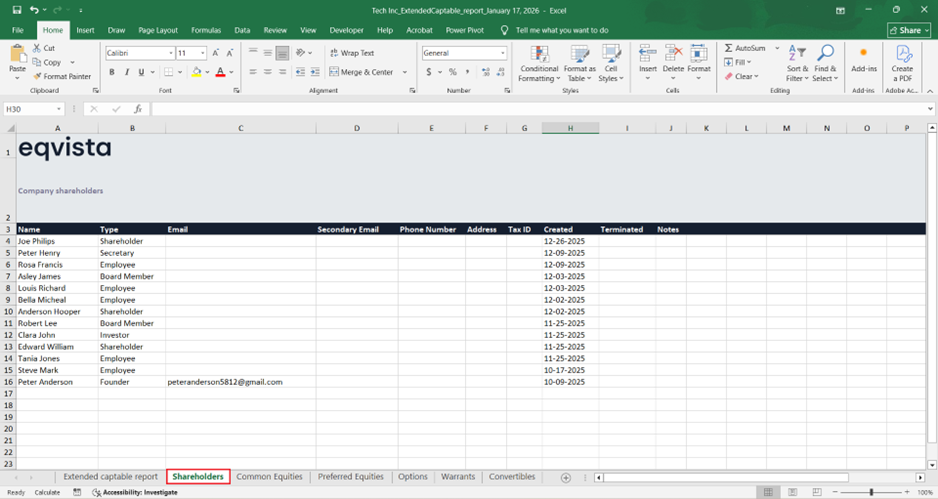Expand the General number format dropdown
Screen dimensions: 938x499
[x=503, y=53]
